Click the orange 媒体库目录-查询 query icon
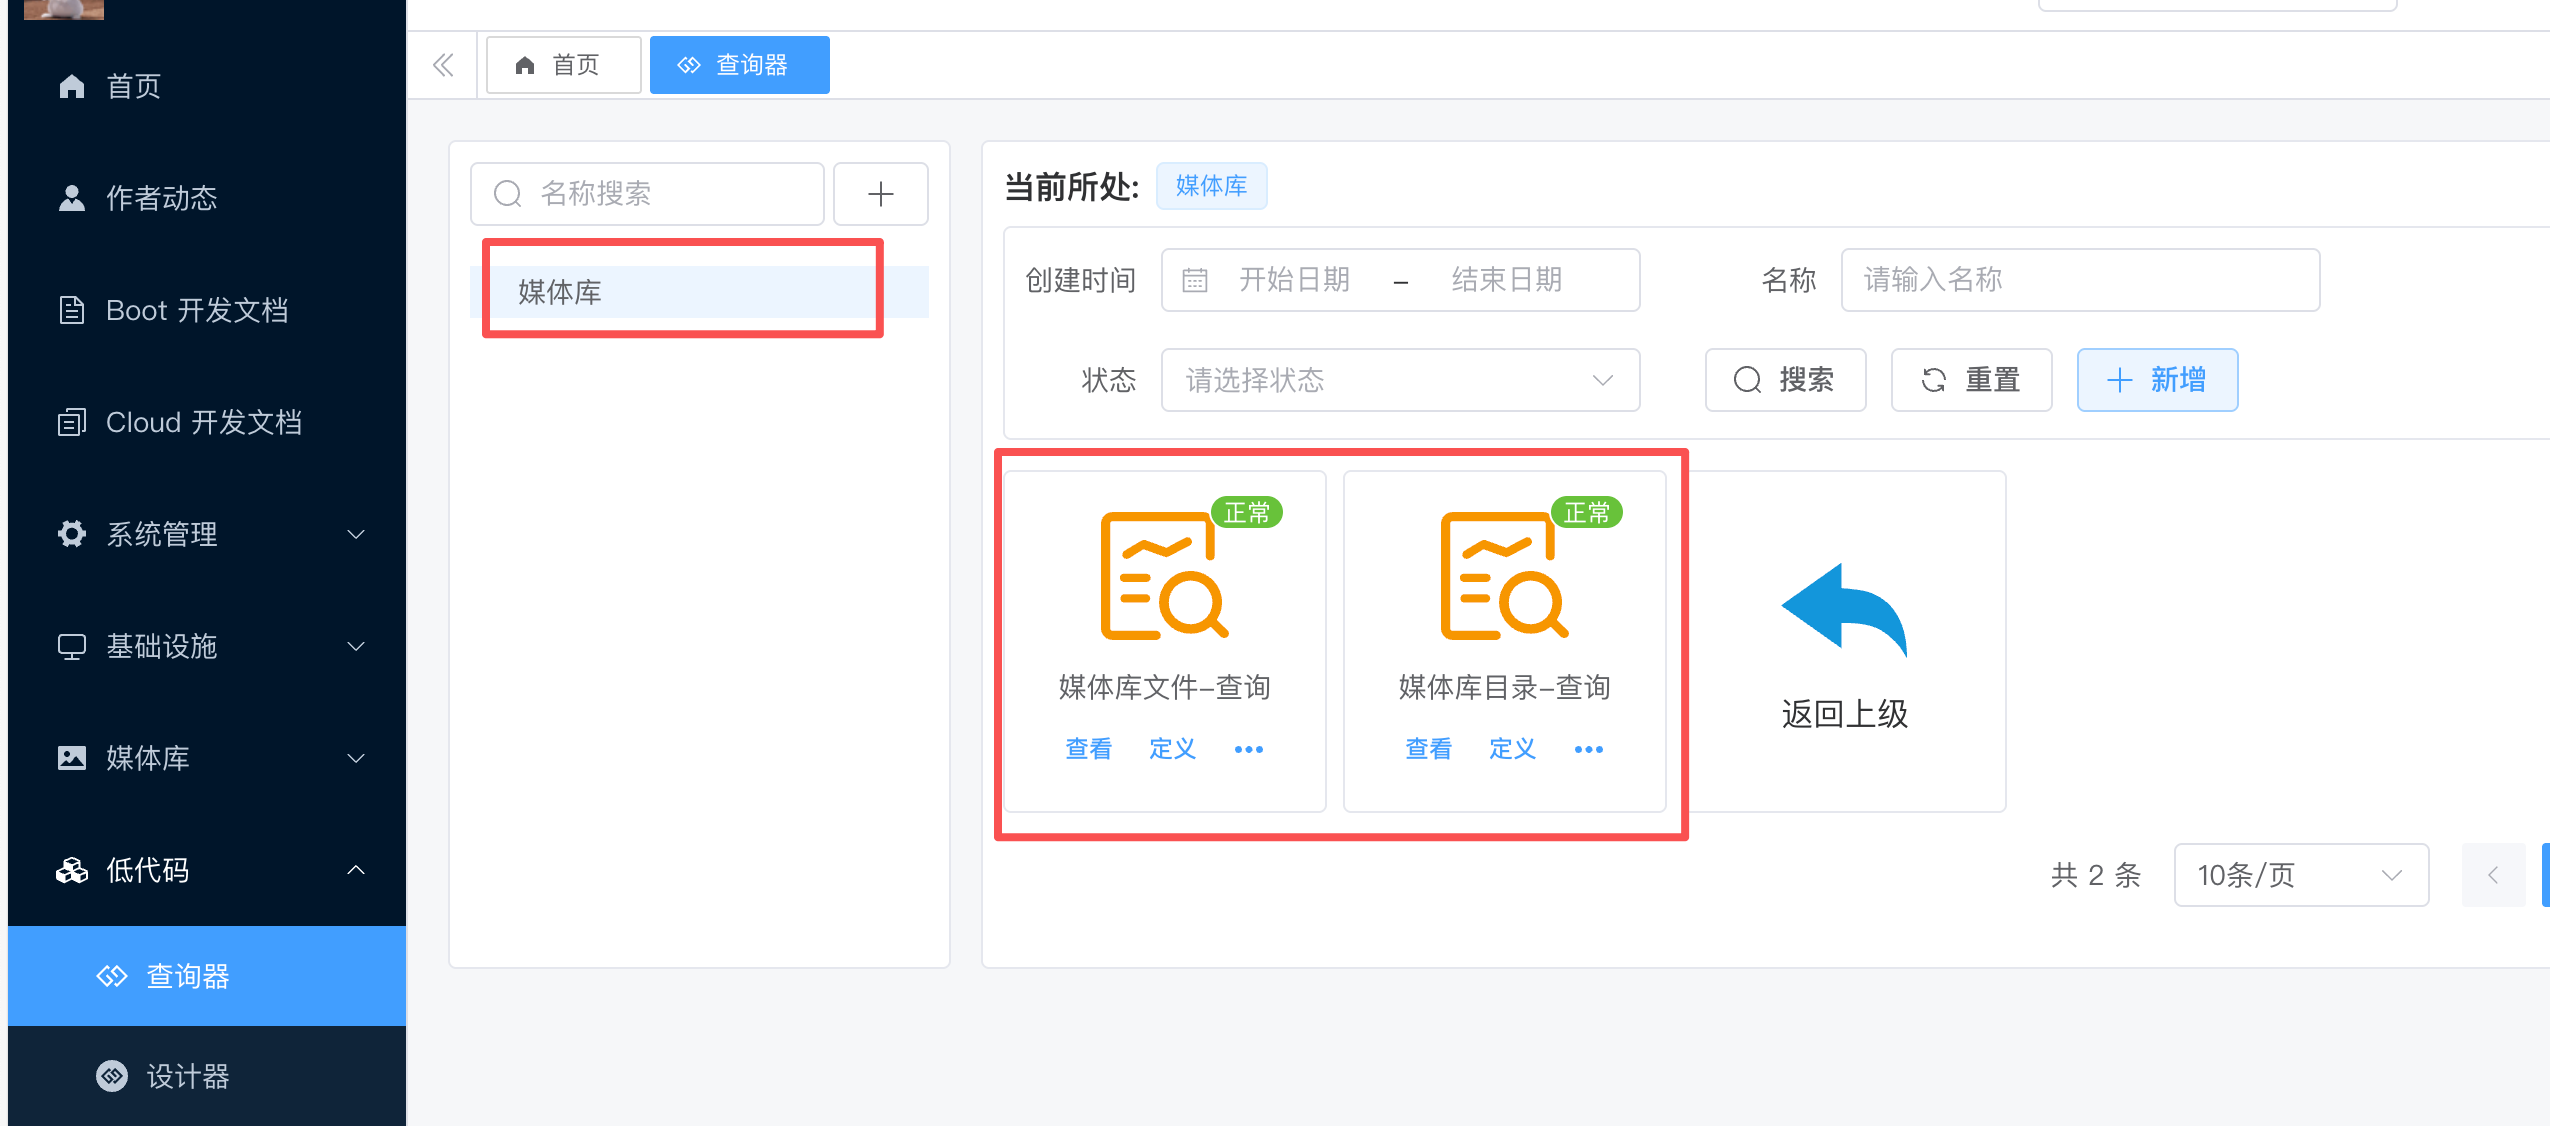The image size is (2550, 1126). click(1503, 575)
